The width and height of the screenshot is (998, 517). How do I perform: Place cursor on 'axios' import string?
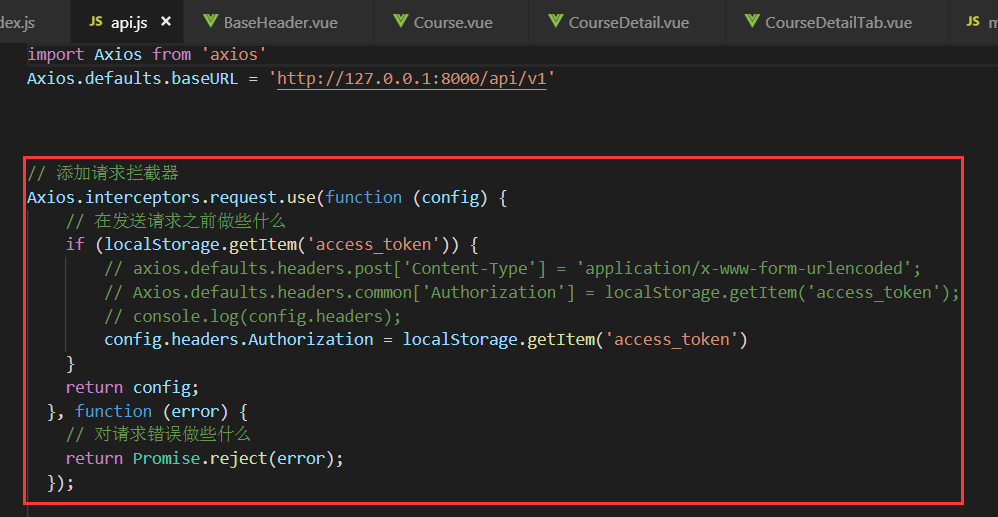point(234,55)
